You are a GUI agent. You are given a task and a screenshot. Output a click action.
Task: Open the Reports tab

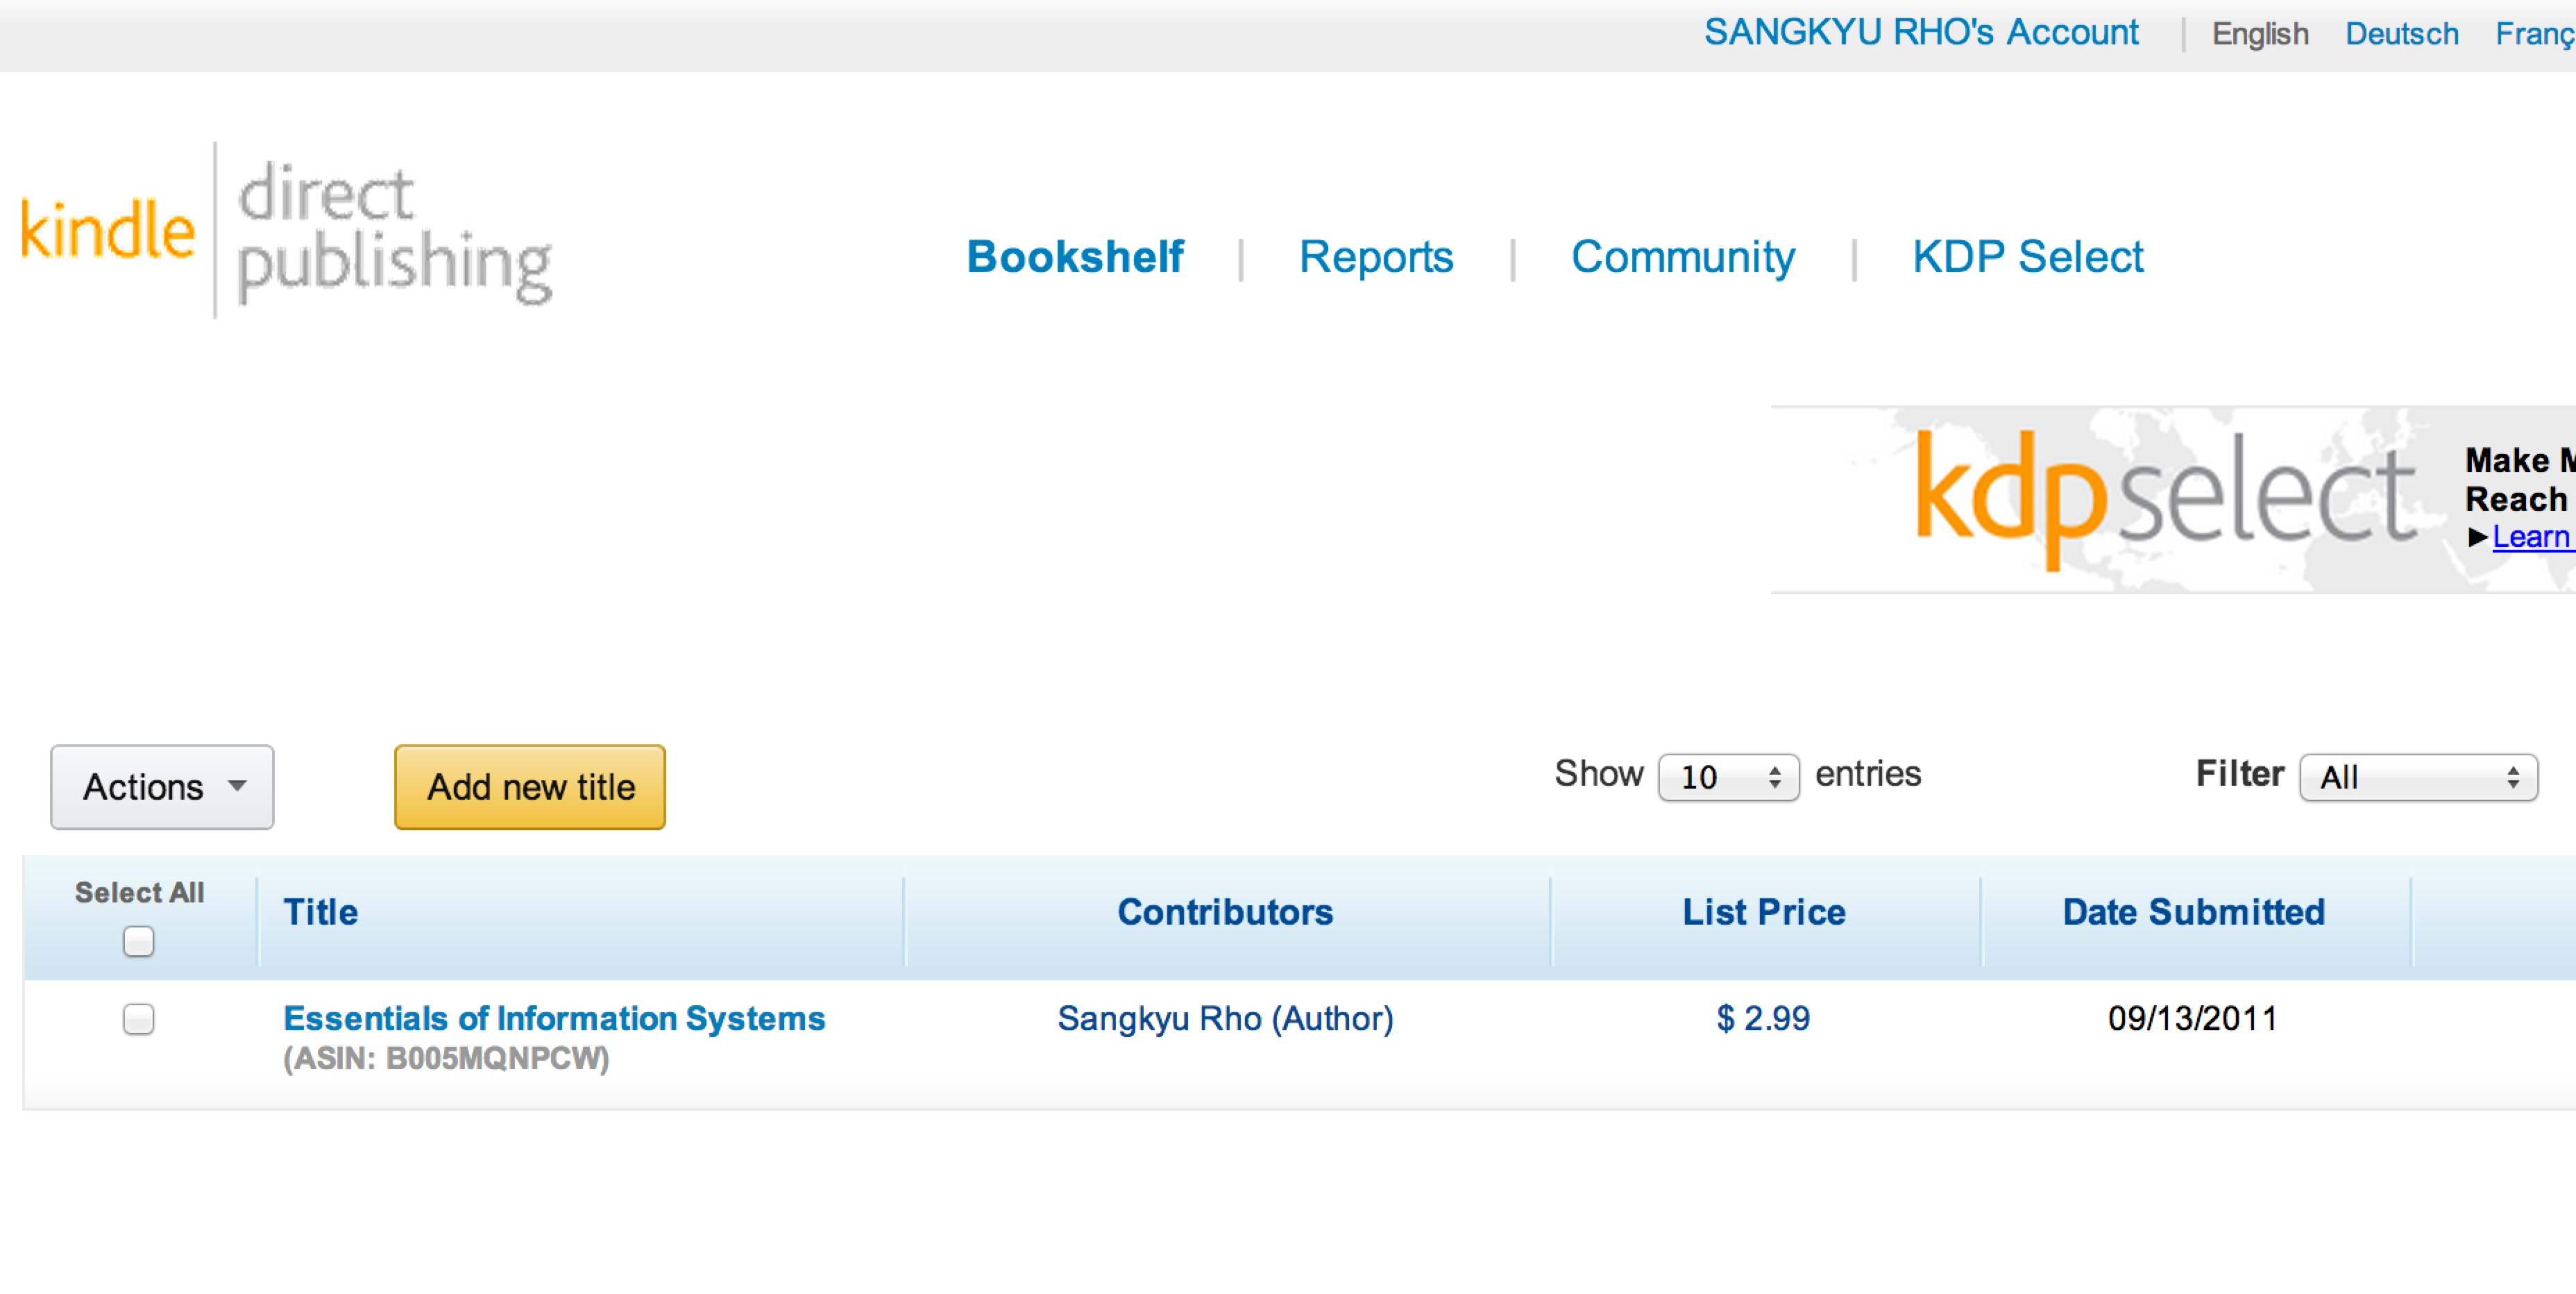[x=1375, y=257]
